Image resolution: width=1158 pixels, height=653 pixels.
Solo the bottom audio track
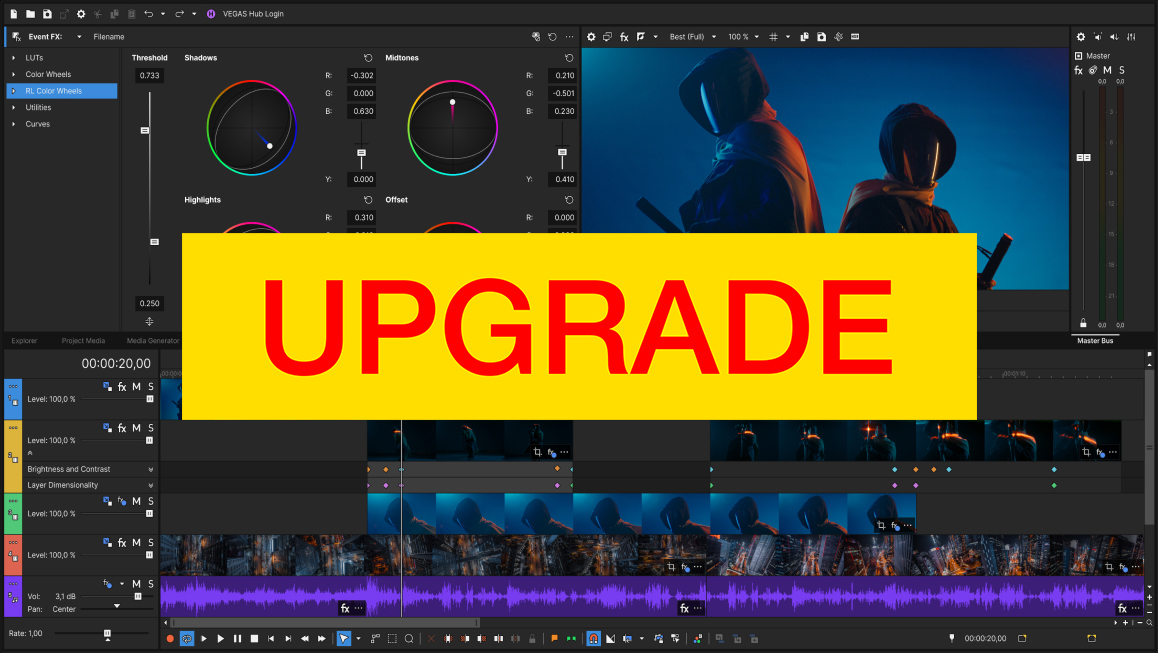click(x=151, y=583)
